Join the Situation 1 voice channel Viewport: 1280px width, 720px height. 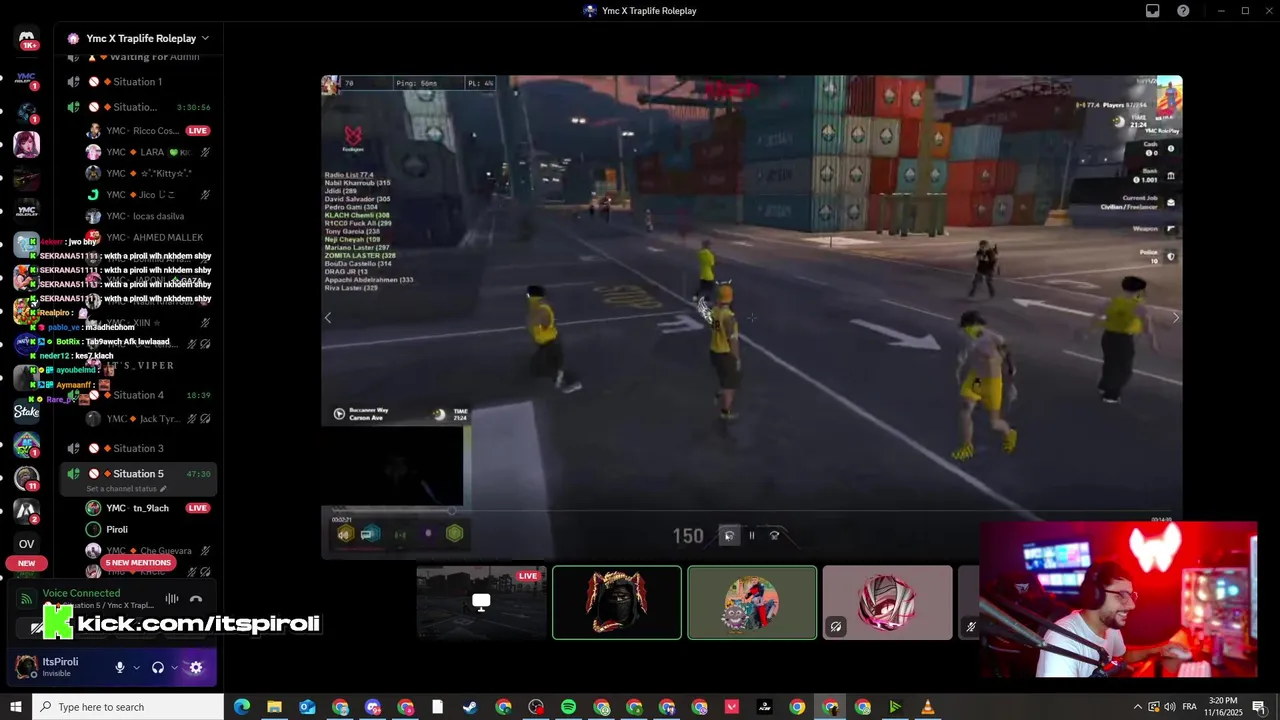click(x=139, y=82)
